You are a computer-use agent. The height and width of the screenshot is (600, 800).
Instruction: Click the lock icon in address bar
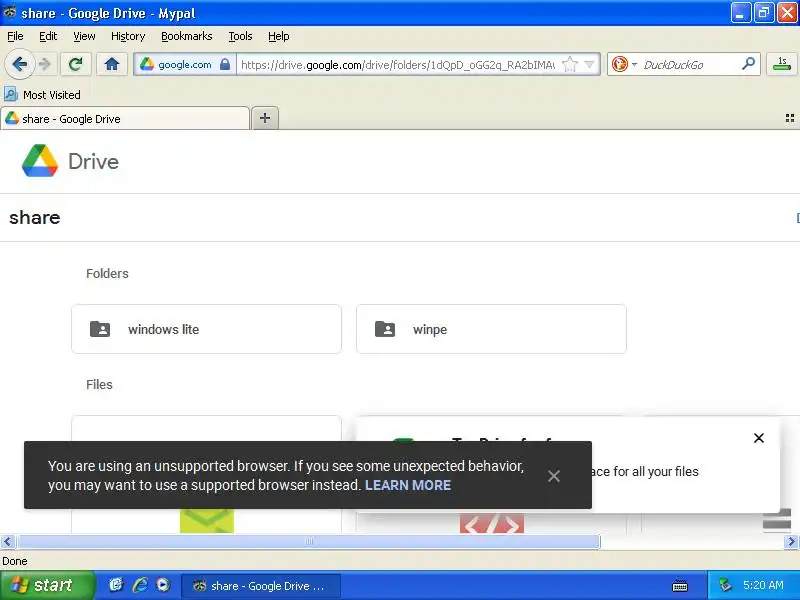click(225, 64)
